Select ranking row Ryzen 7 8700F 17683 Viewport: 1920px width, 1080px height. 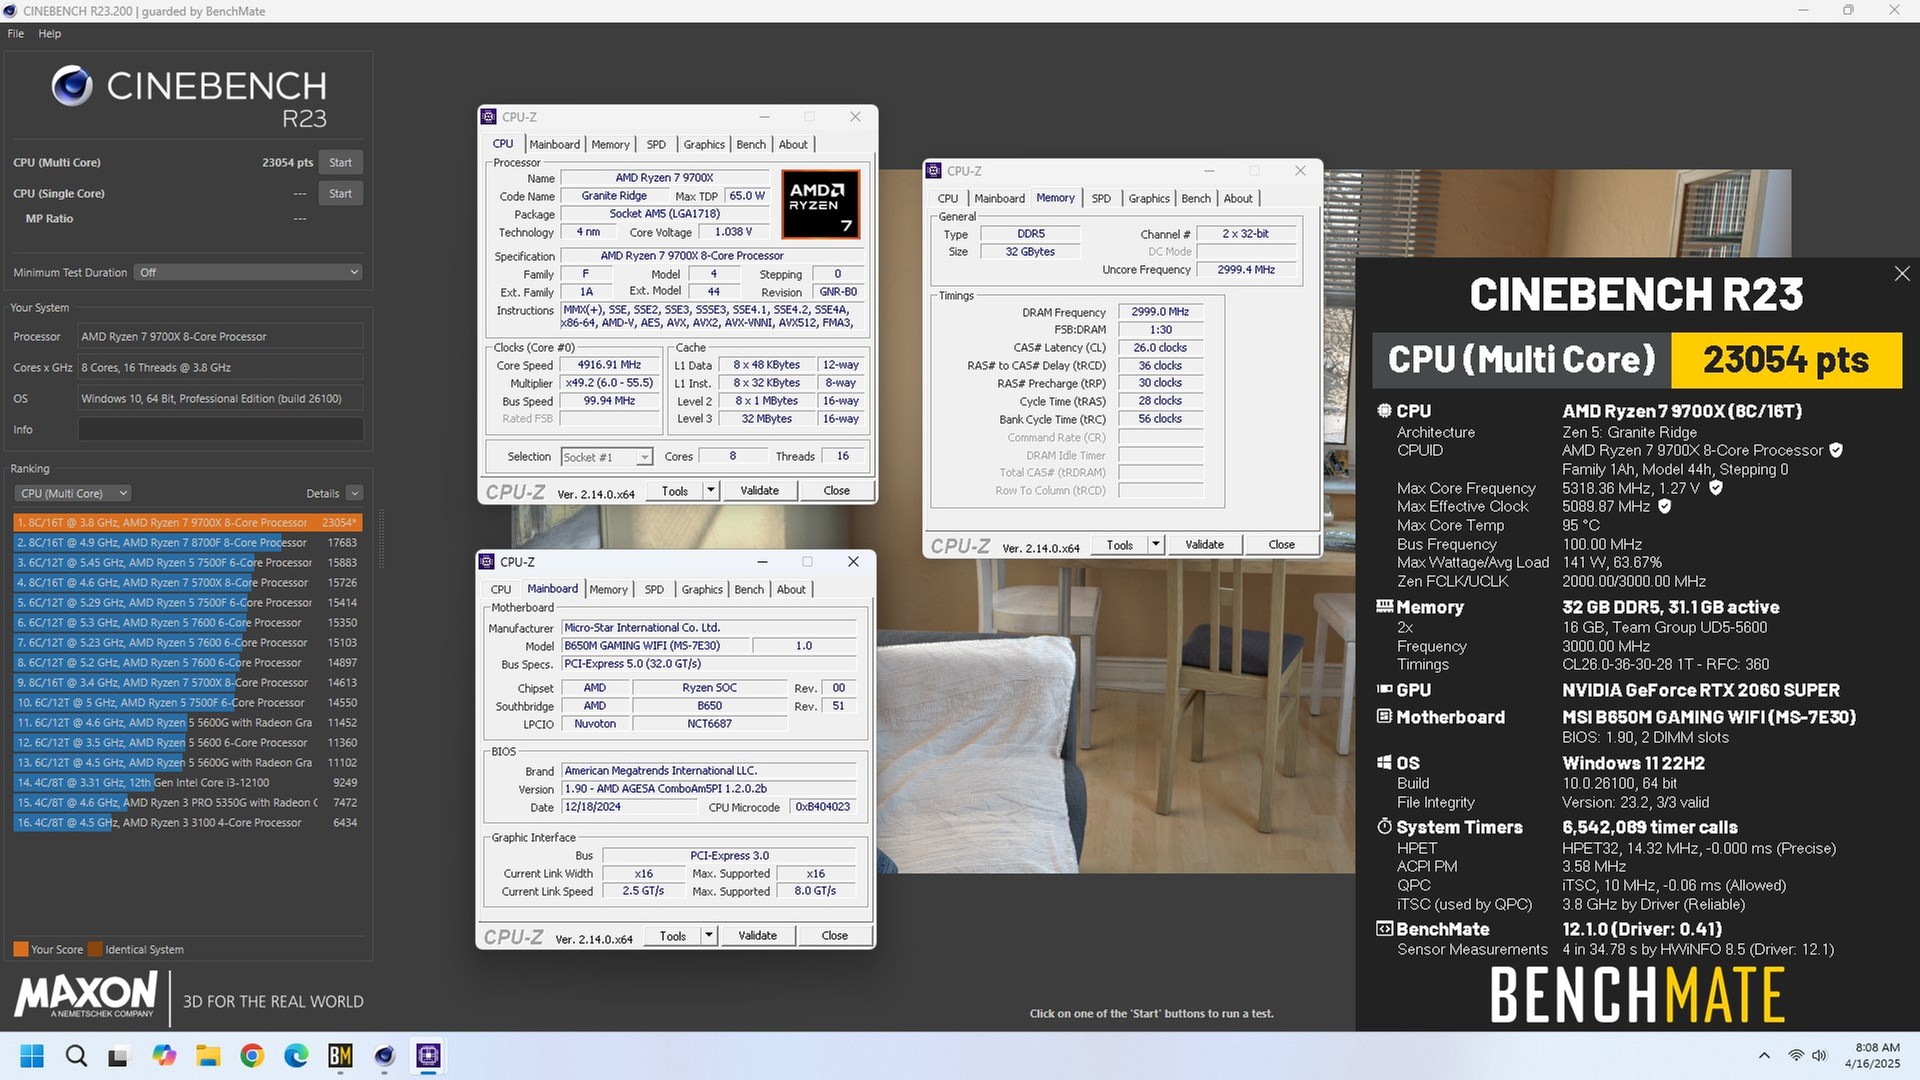click(x=187, y=543)
